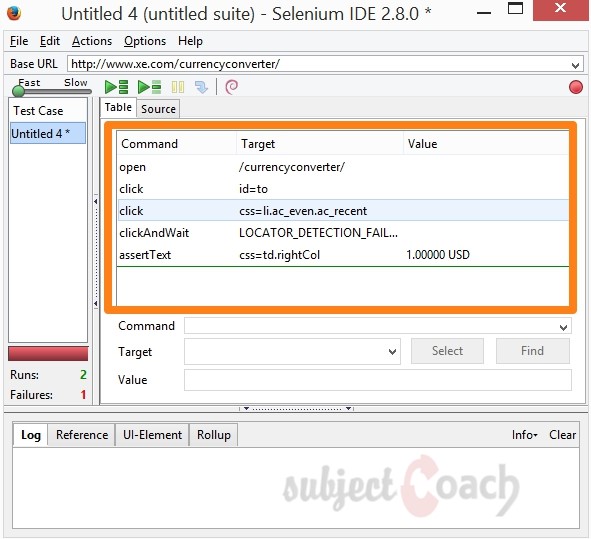Open the Options menu

[145, 41]
